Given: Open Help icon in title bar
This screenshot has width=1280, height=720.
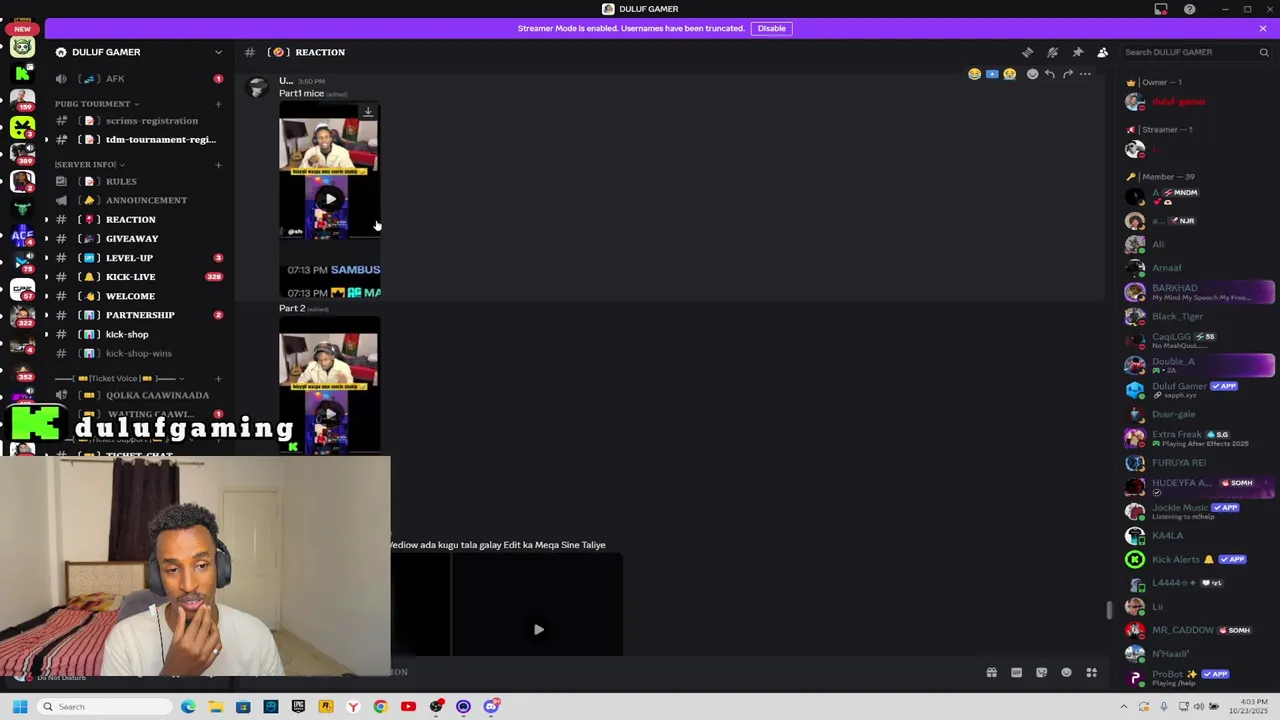Looking at the screenshot, I should (x=1189, y=9).
